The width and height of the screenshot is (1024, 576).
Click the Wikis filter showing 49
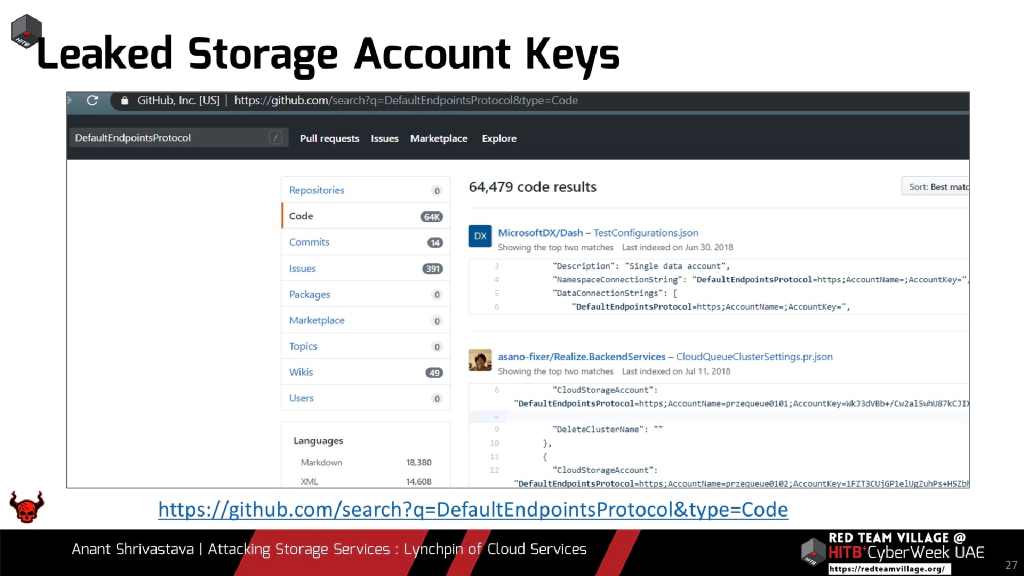(302, 371)
